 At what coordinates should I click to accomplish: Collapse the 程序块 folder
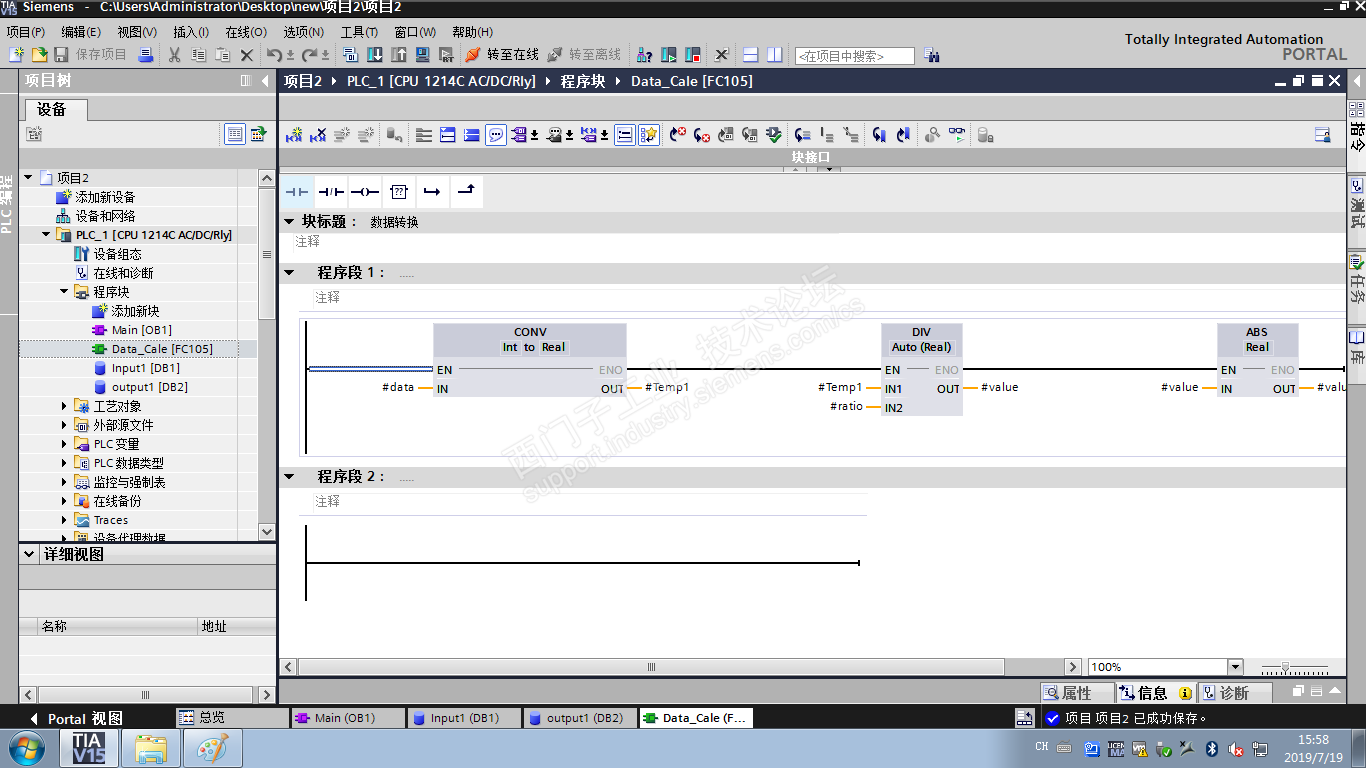pos(65,292)
